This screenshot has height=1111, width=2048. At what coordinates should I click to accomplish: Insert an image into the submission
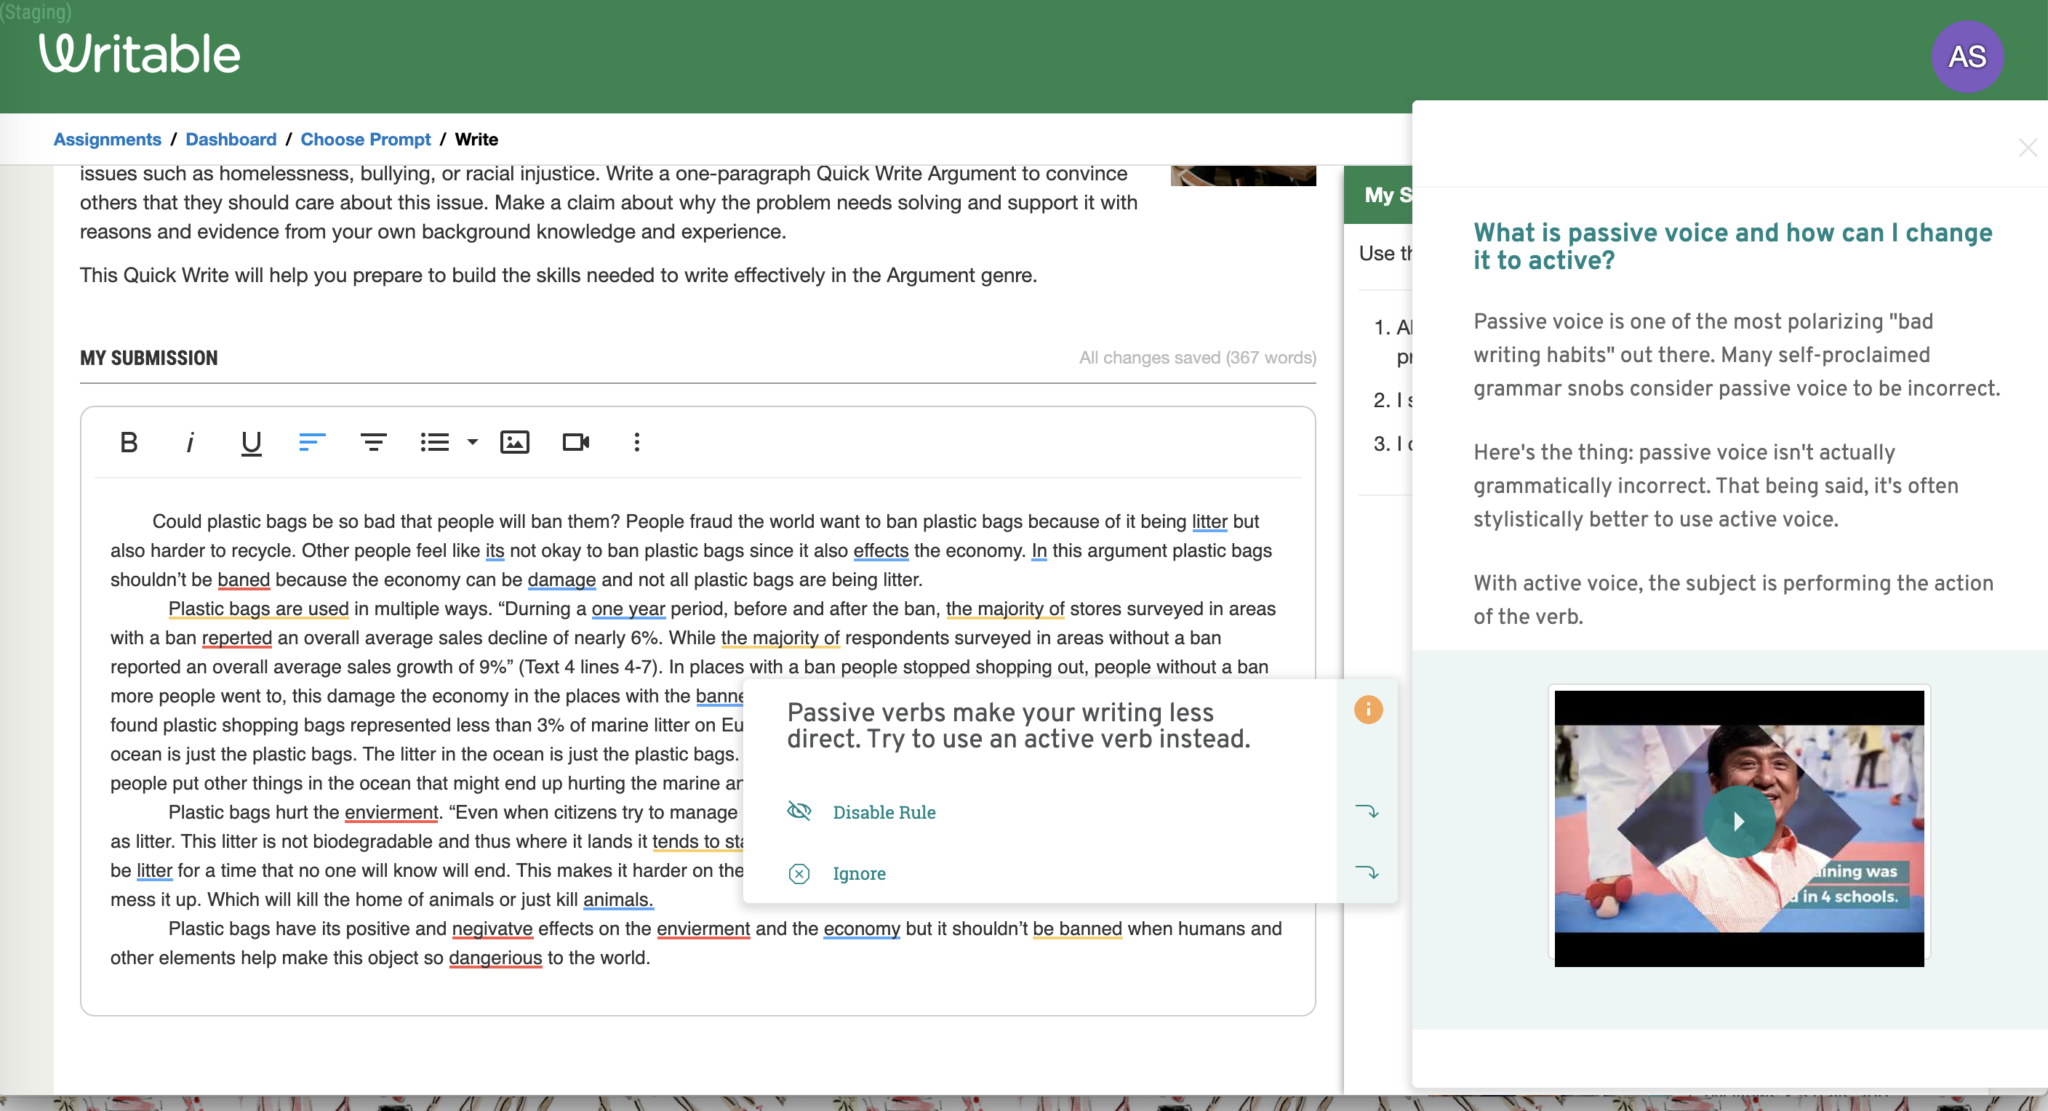coord(514,441)
